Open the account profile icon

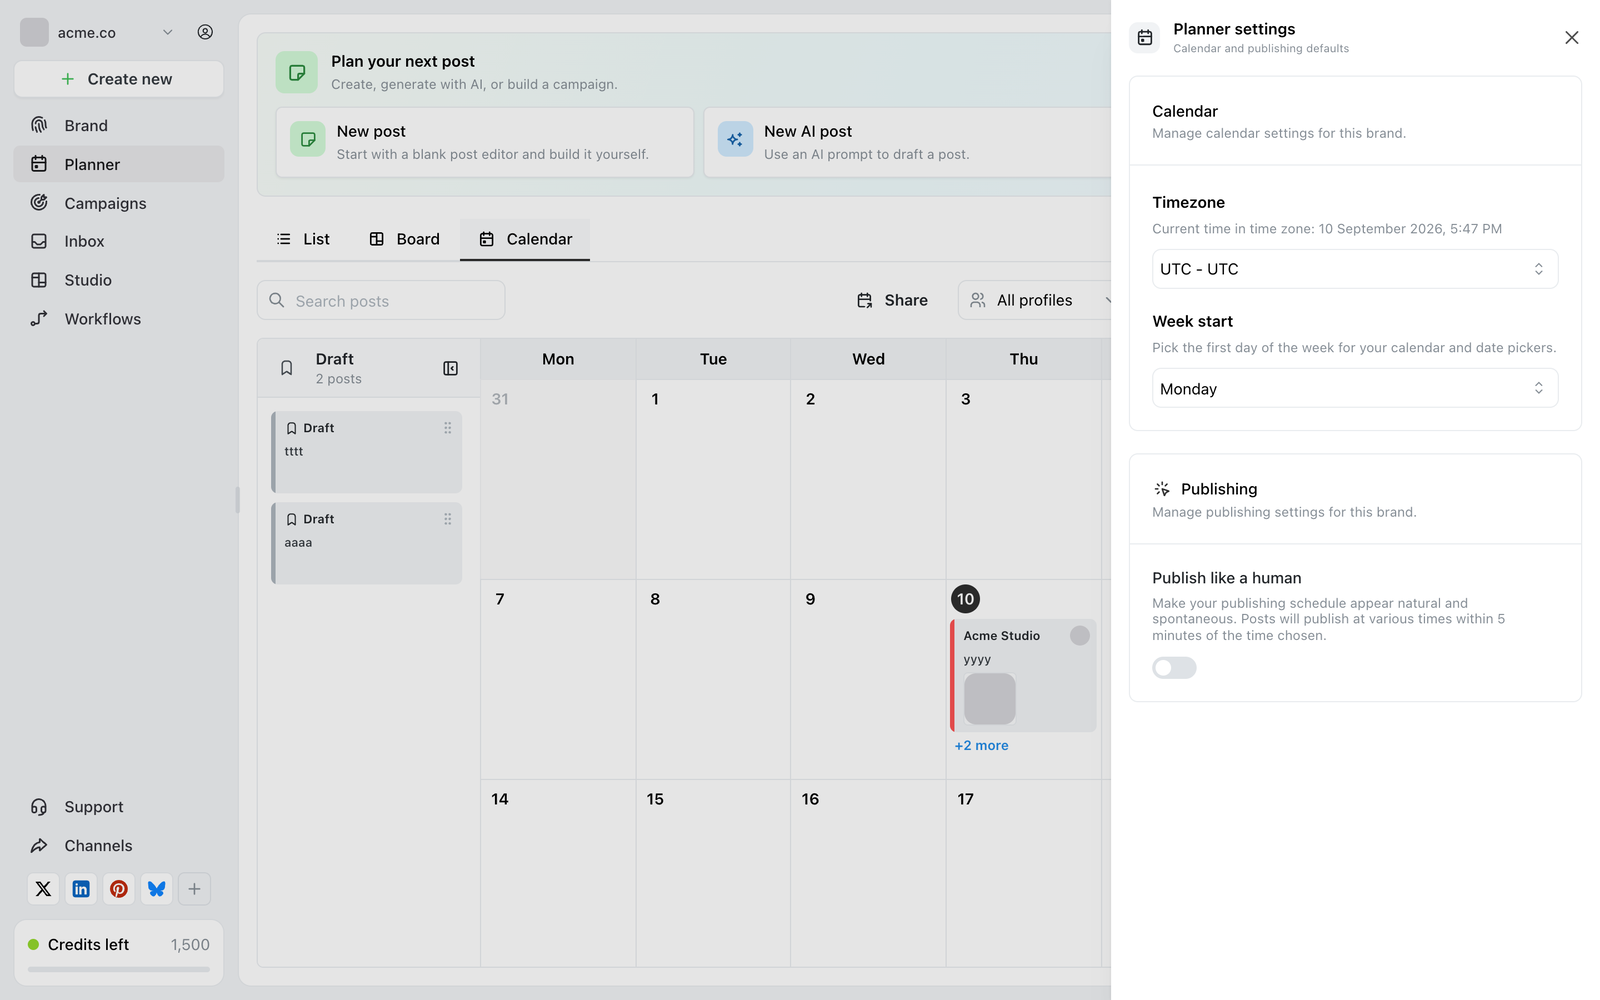205,32
